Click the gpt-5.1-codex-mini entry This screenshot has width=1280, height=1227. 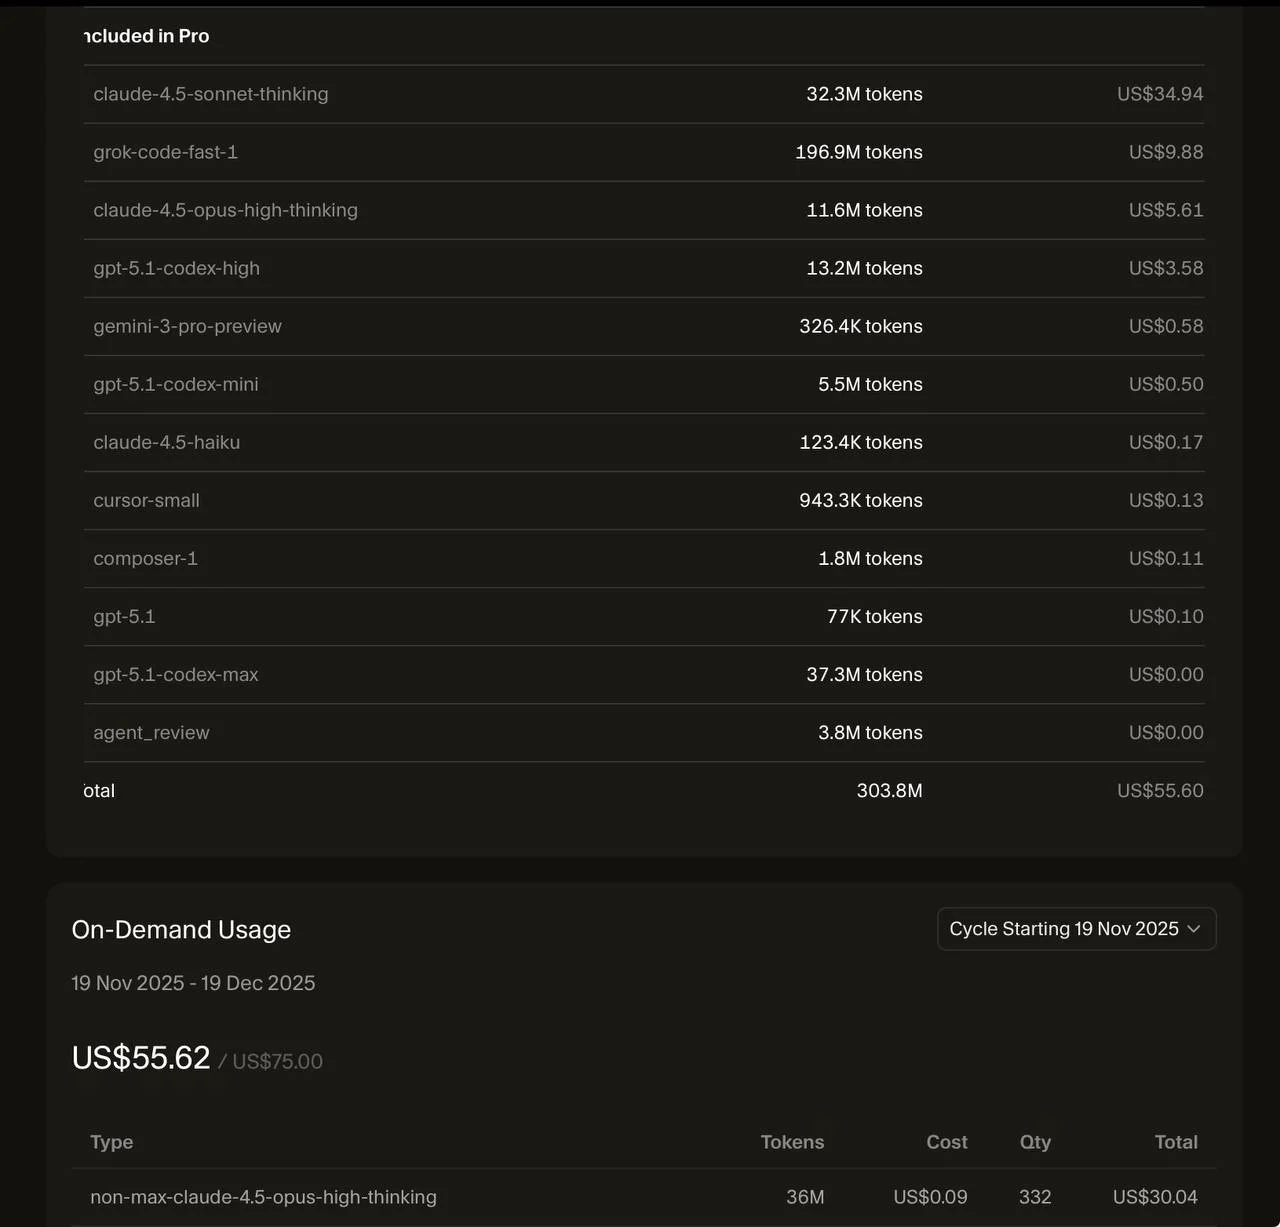(176, 384)
